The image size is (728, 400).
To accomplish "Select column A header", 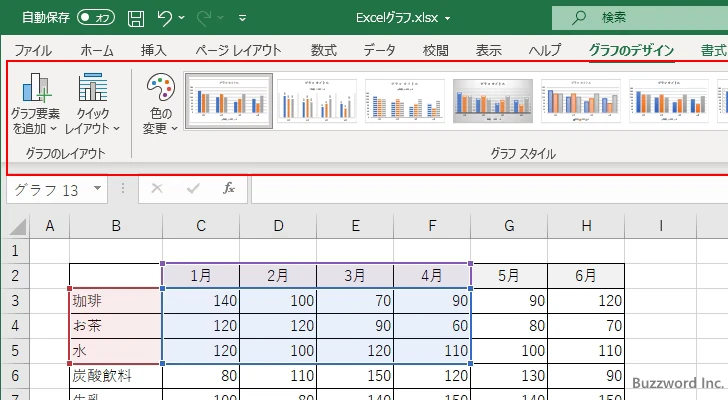I will click(50, 226).
